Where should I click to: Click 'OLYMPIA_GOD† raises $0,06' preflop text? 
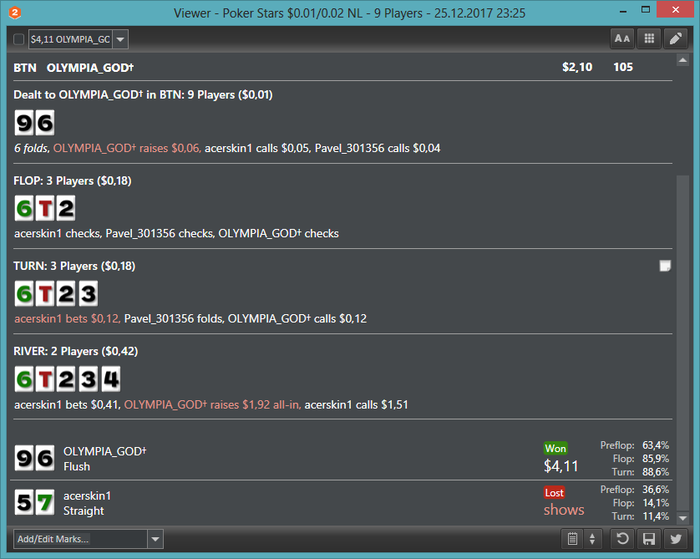(x=127, y=148)
